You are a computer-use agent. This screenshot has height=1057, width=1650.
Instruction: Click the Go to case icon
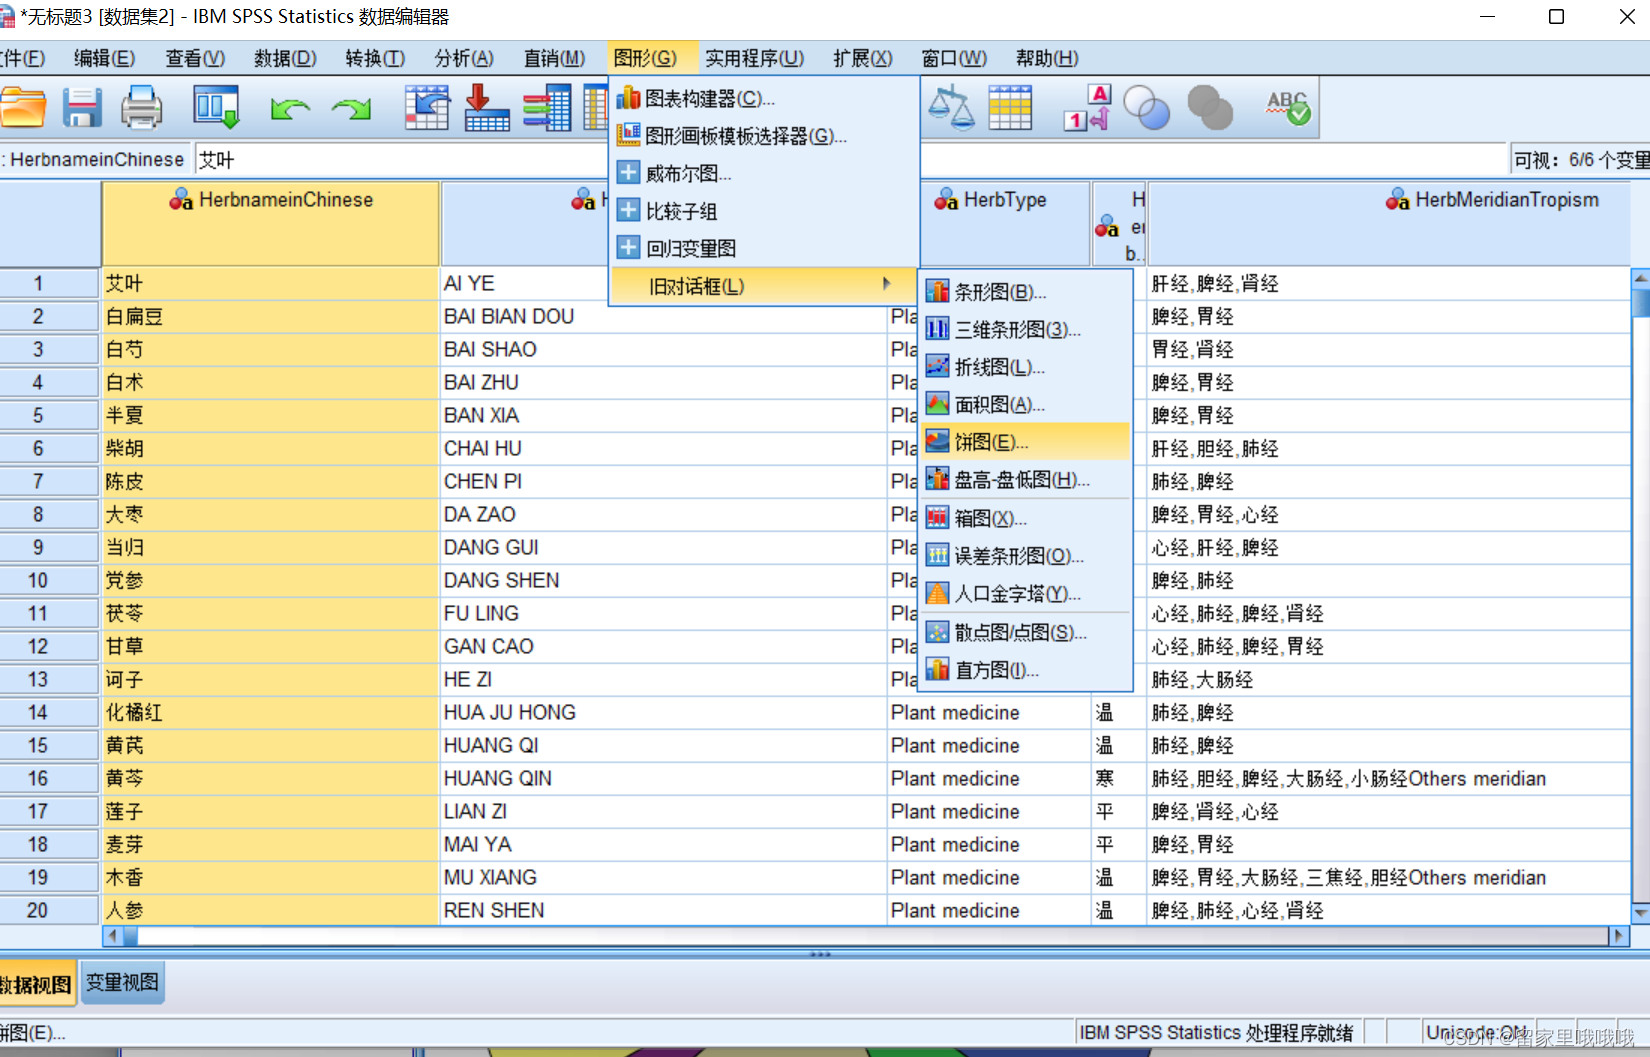pyautogui.click(x=427, y=107)
